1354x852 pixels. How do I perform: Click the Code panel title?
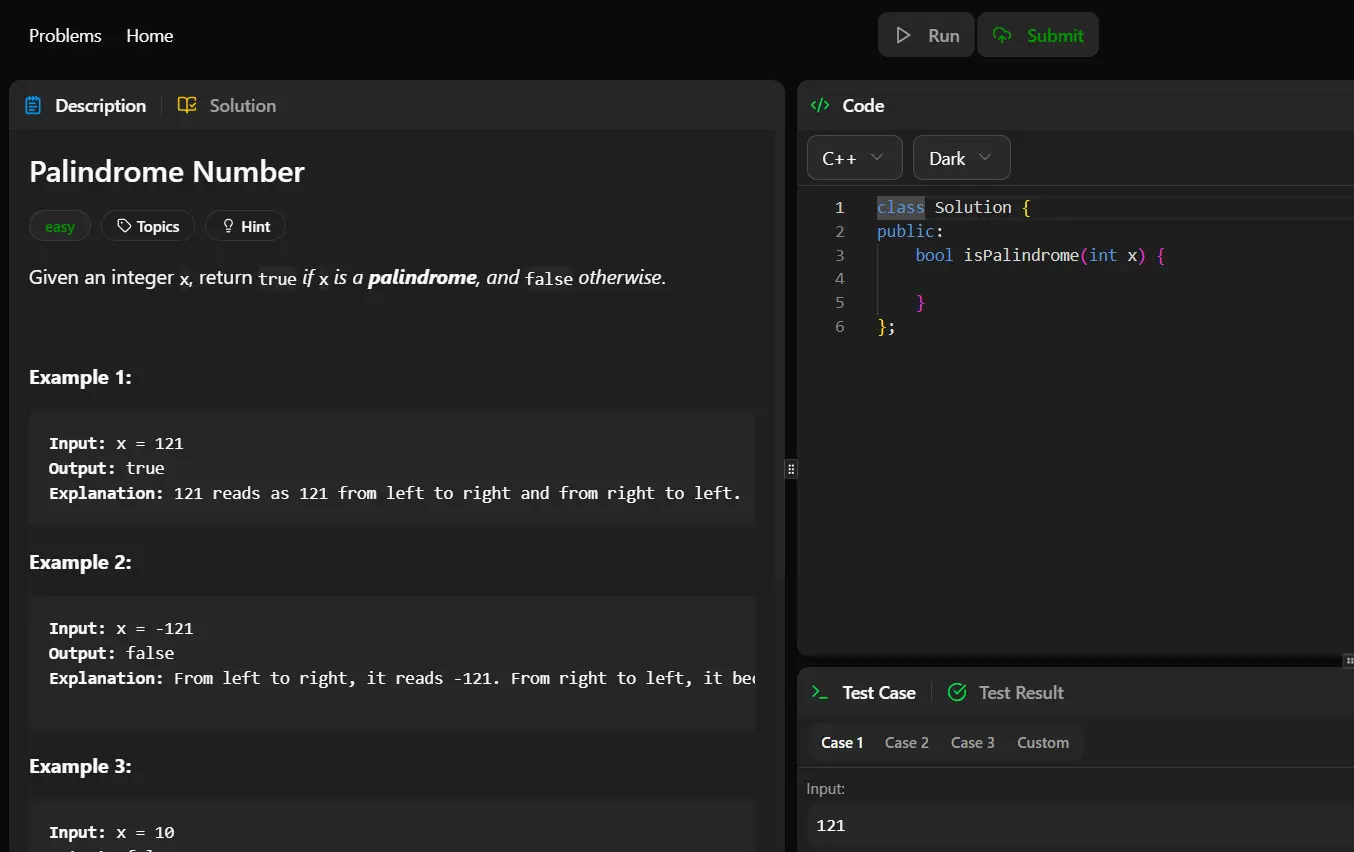pos(863,105)
